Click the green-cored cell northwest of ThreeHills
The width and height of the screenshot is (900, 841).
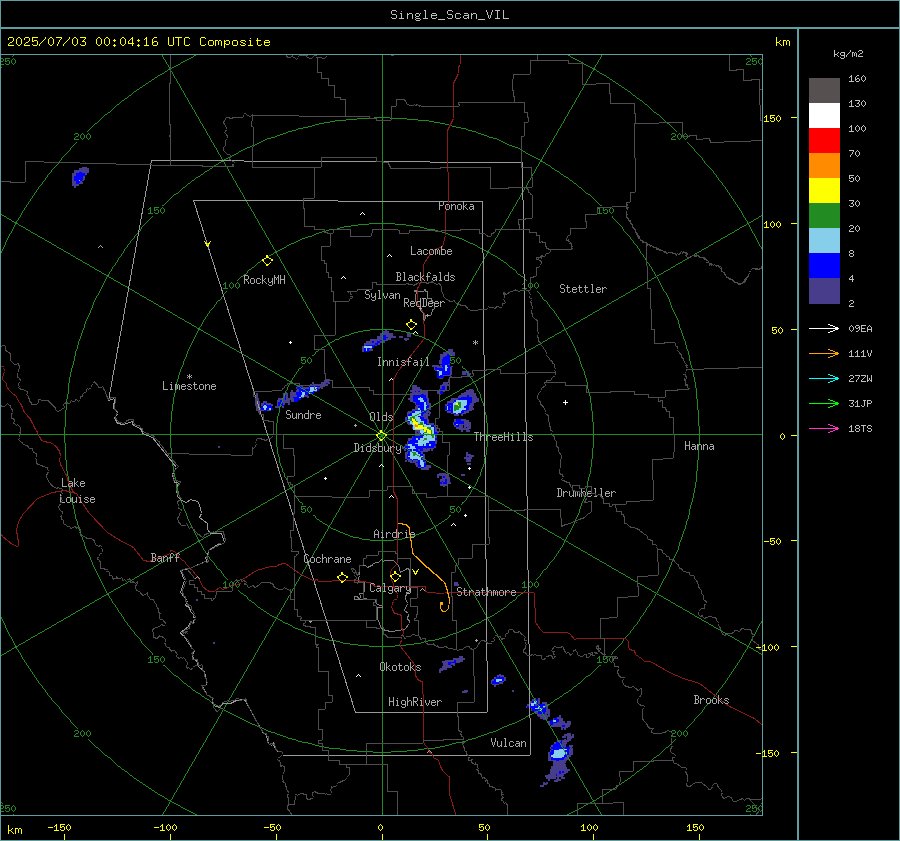coord(459,406)
